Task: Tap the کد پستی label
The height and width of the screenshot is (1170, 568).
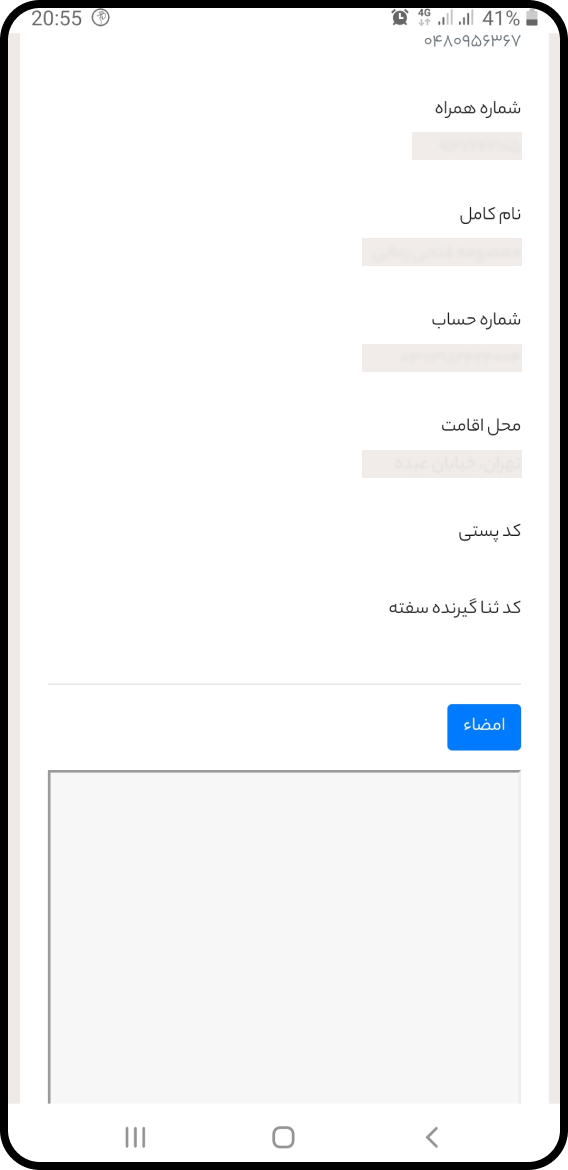Action: pyautogui.click(x=490, y=532)
